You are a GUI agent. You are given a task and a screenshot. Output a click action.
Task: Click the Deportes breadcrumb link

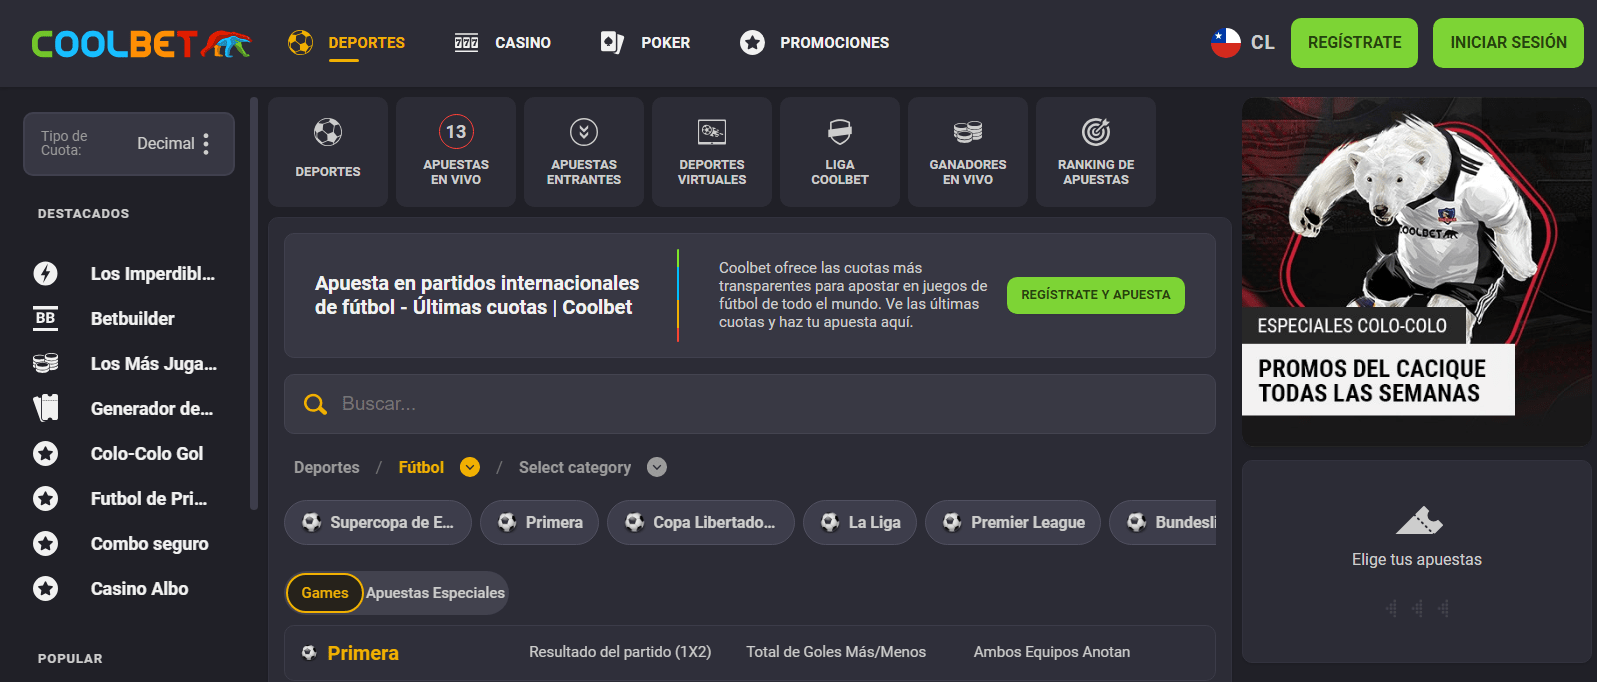[x=326, y=467]
